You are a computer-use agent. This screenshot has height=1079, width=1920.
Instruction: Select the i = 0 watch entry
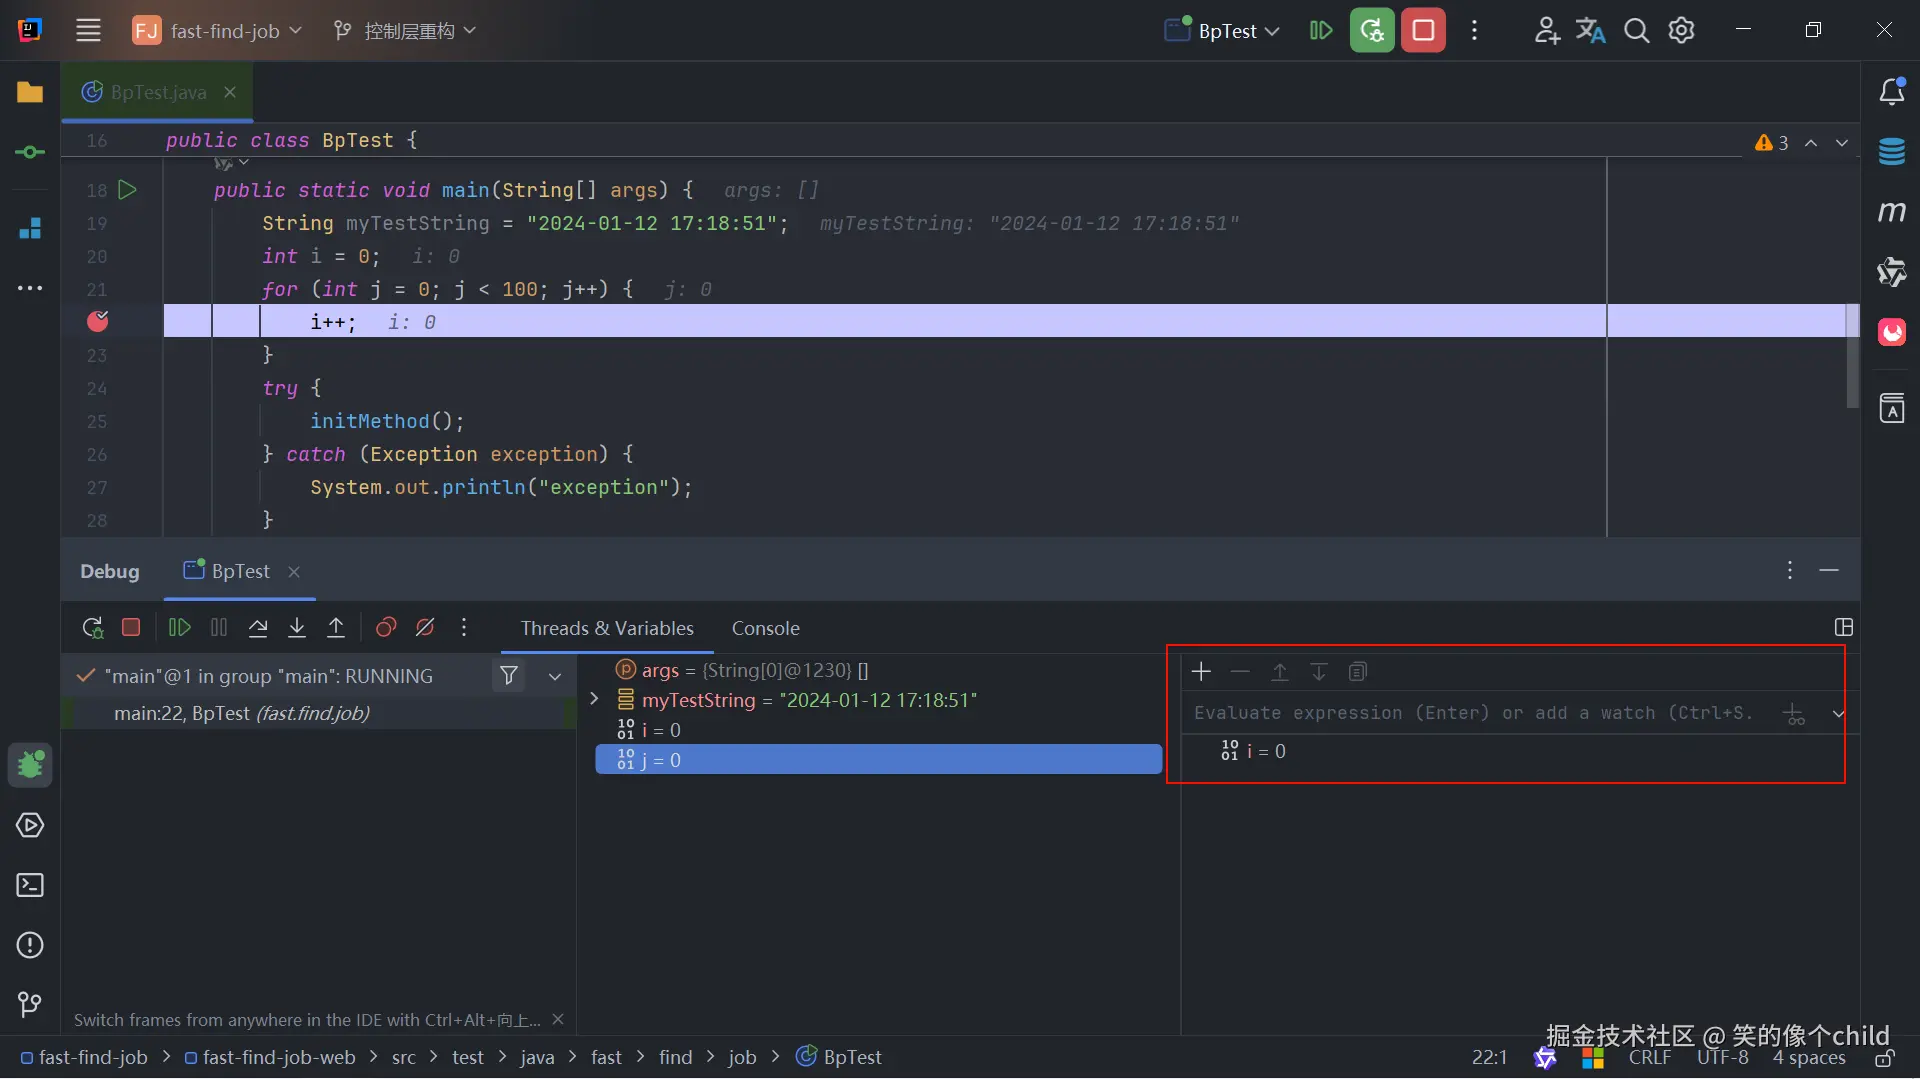point(1253,751)
